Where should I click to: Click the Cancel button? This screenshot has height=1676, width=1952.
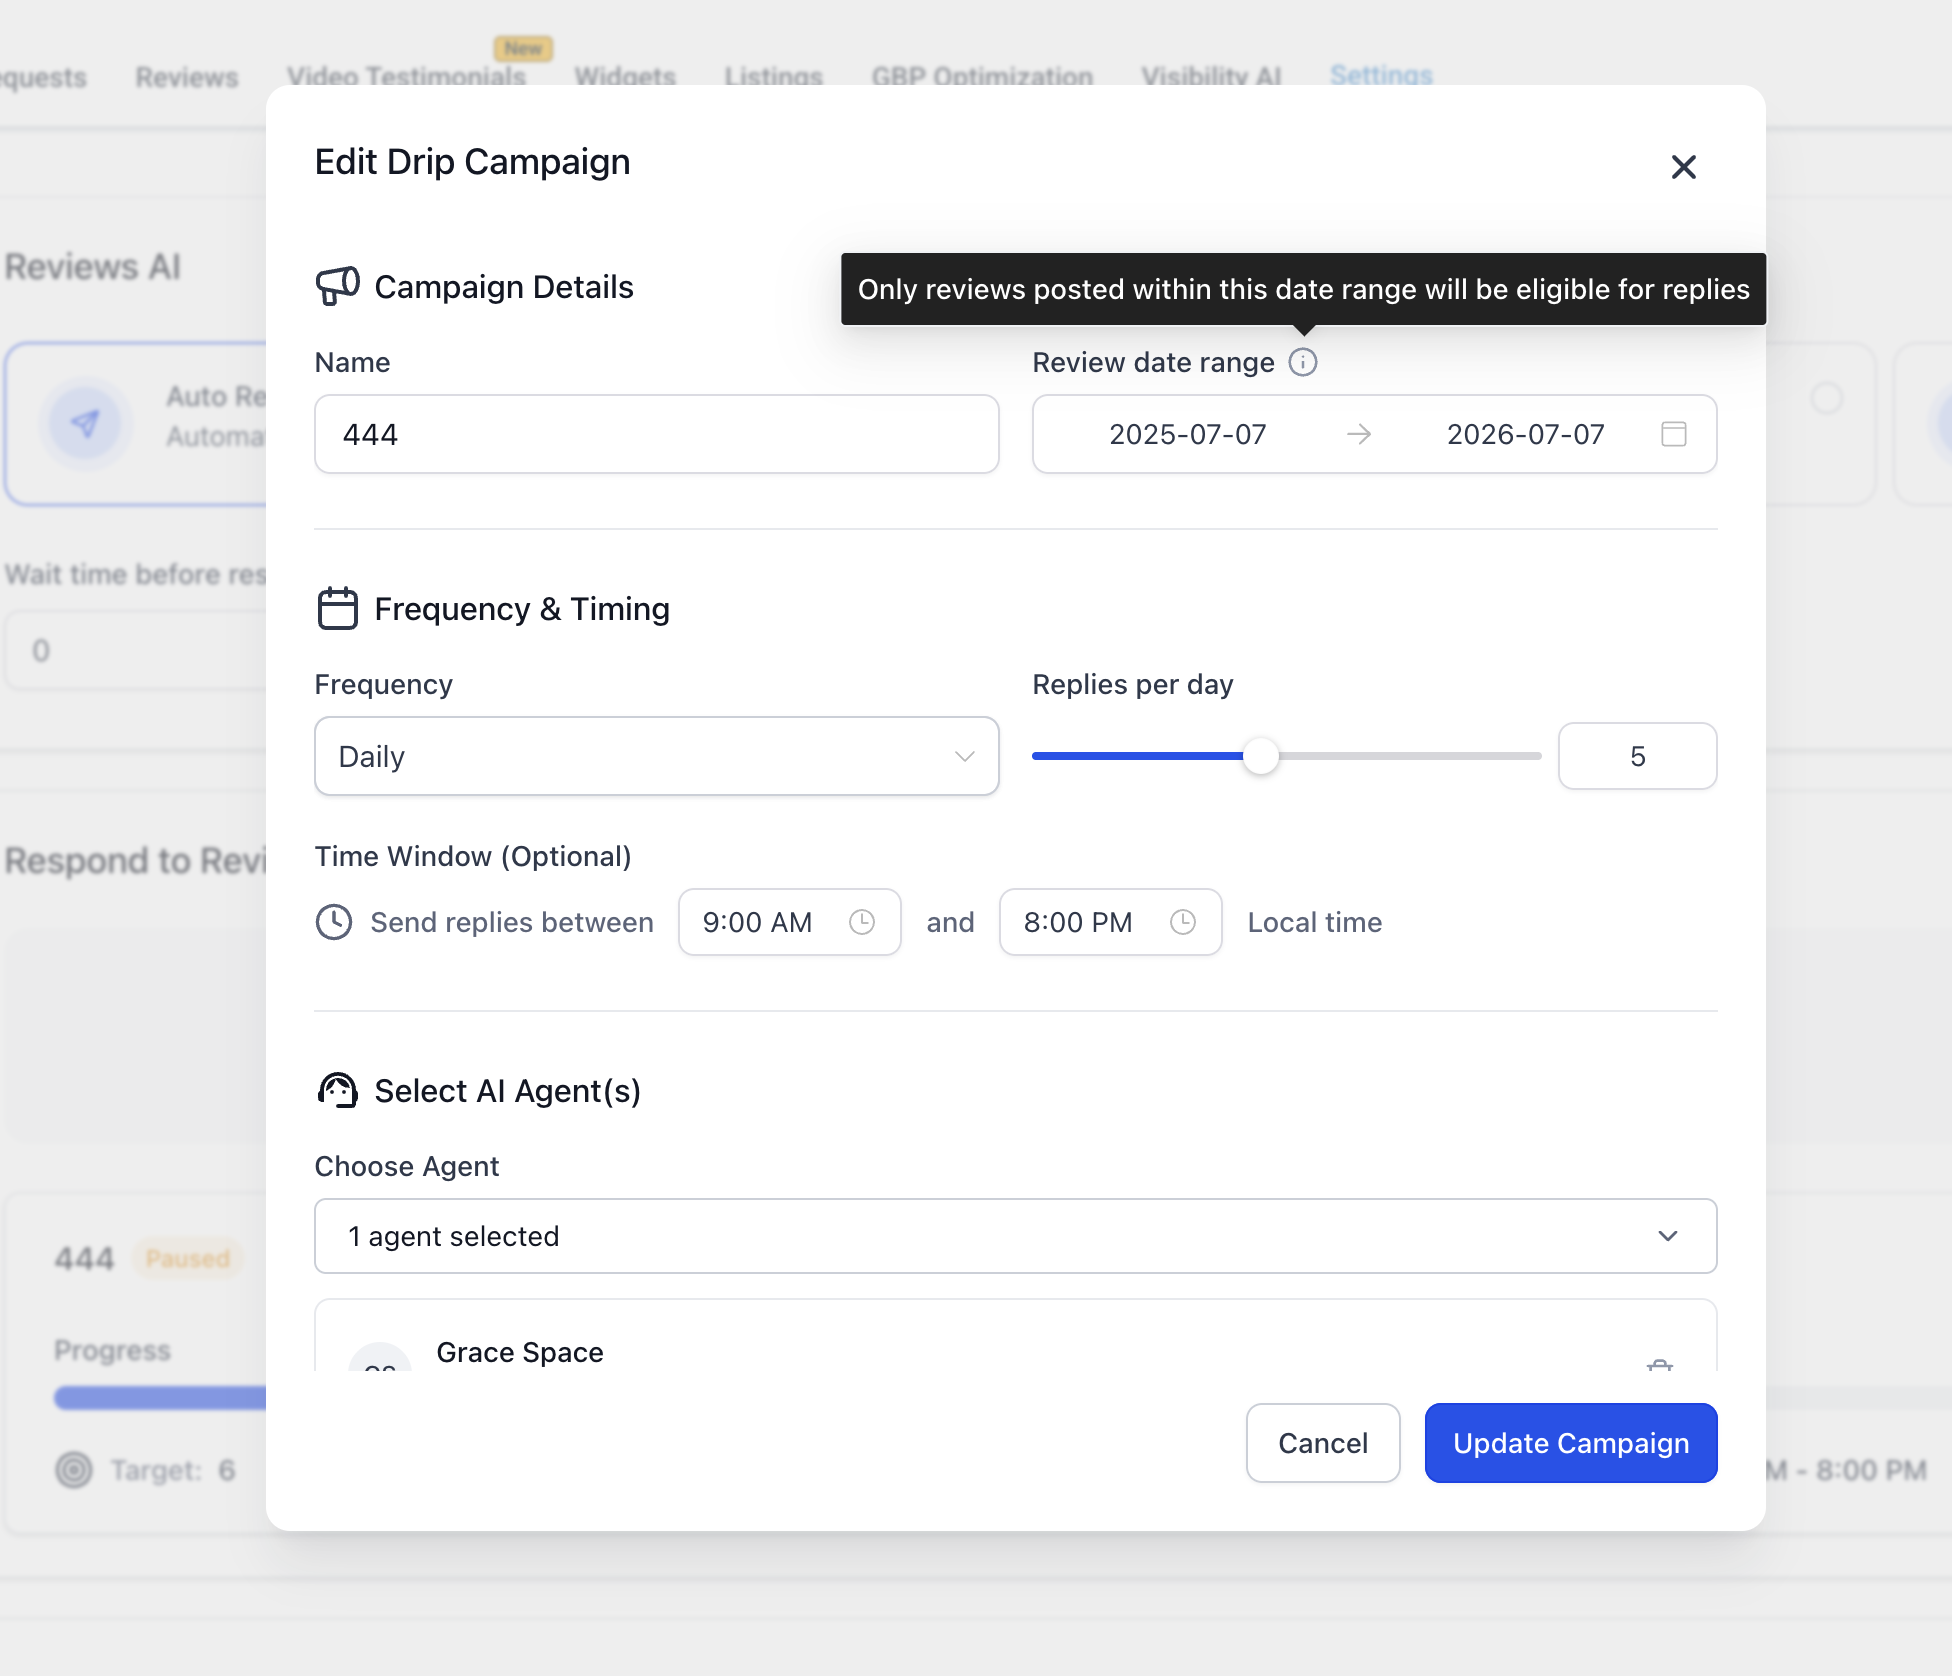(x=1323, y=1443)
